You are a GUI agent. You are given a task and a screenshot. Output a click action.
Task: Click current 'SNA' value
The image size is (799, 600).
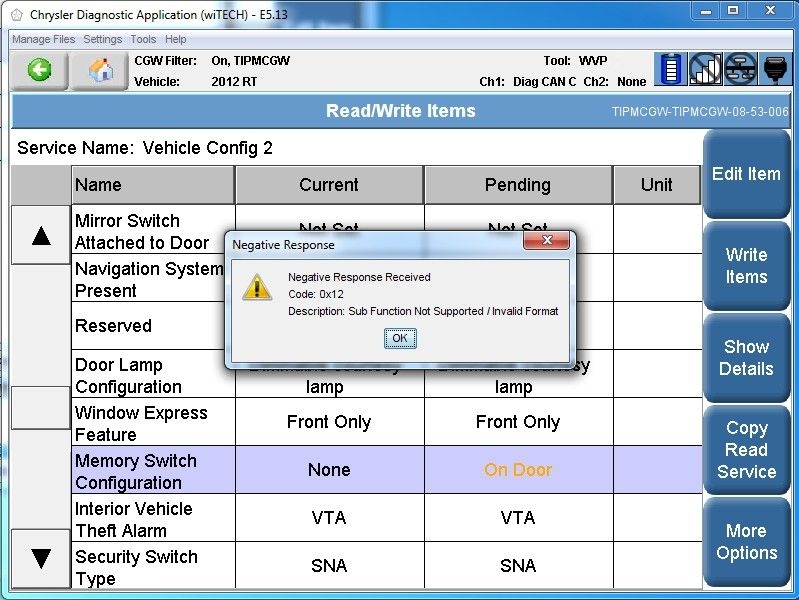pos(329,565)
